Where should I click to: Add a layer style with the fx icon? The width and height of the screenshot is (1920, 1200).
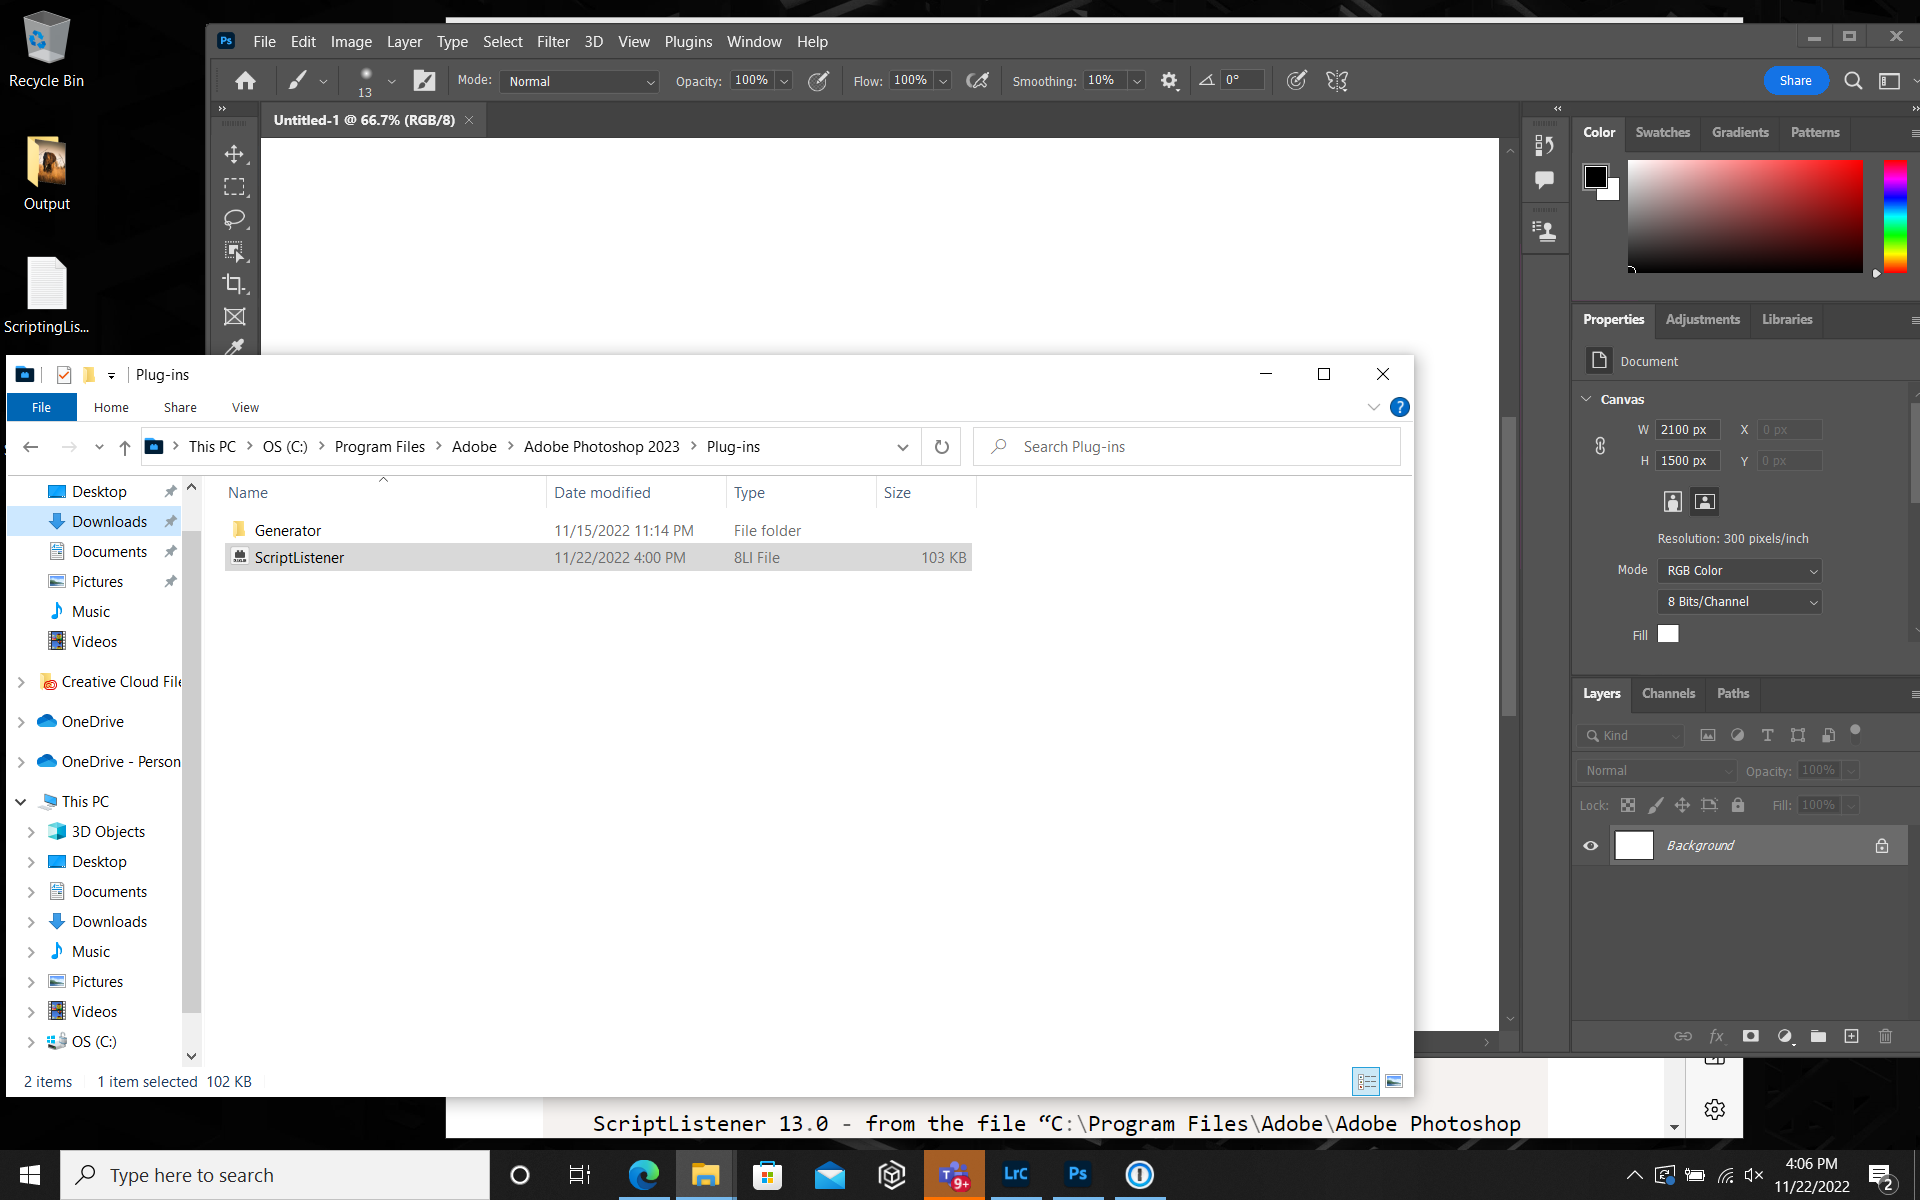[x=1718, y=1037]
